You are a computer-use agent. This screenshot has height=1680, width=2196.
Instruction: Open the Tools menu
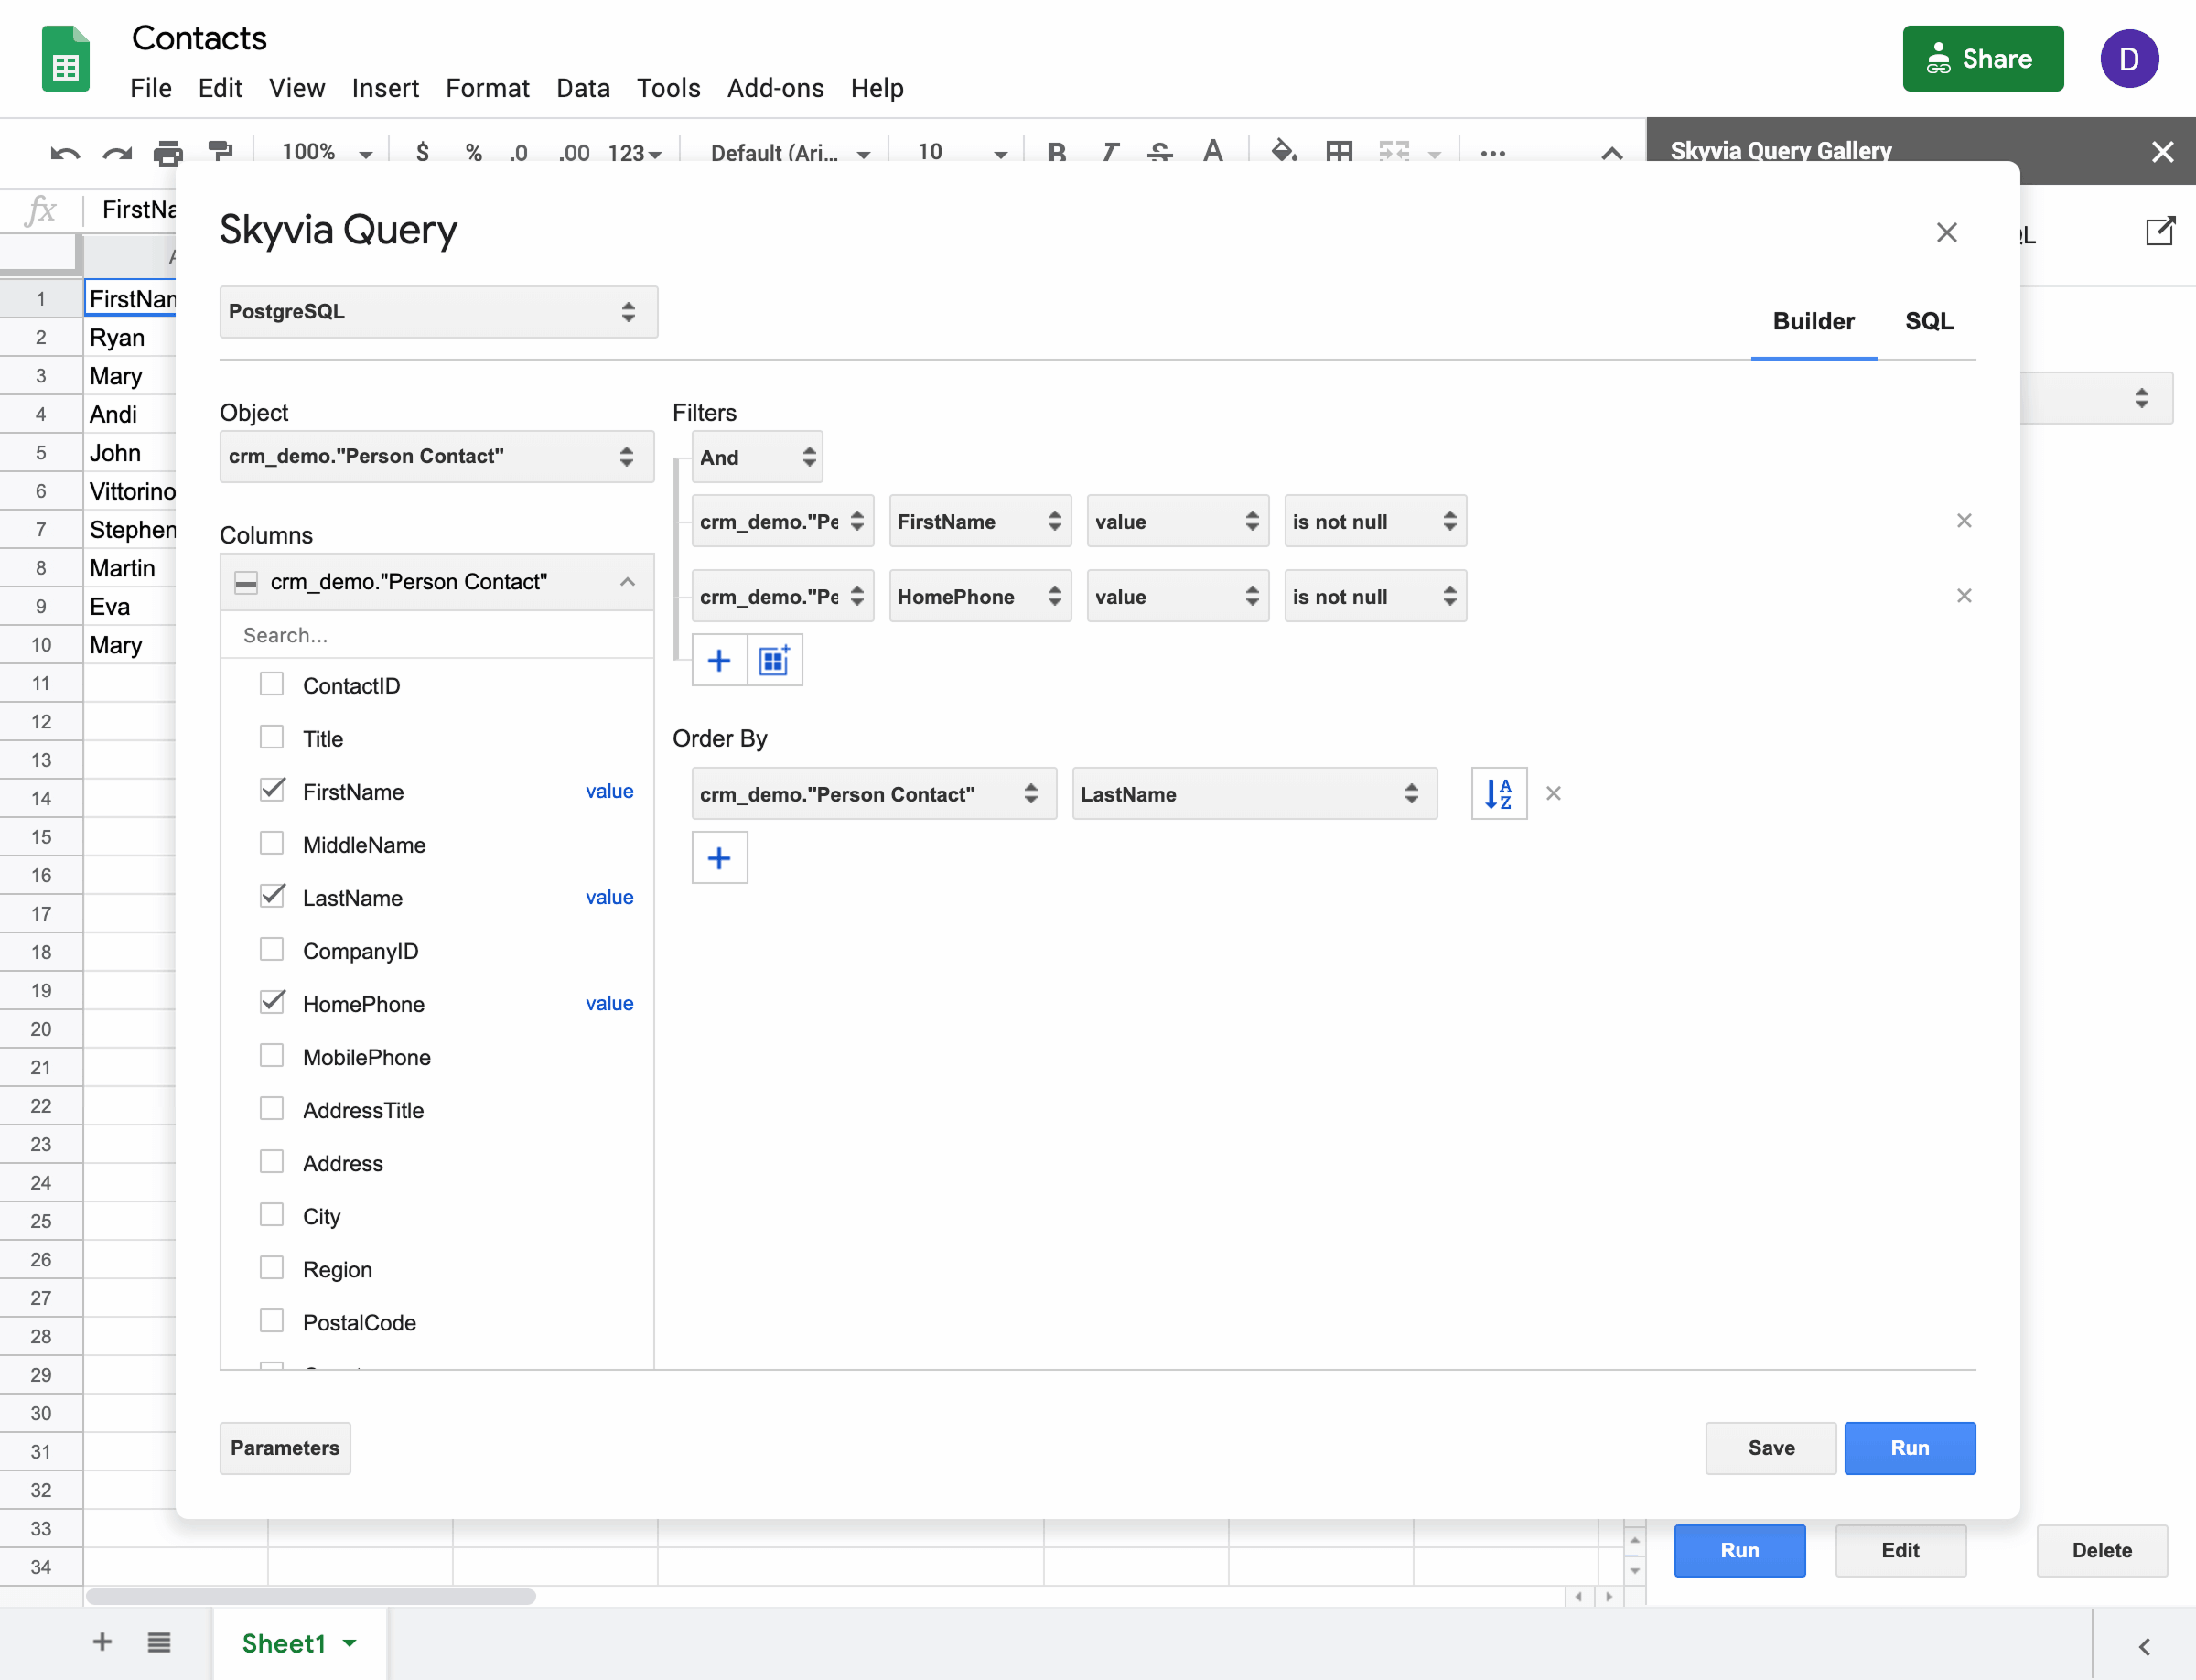click(x=668, y=88)
